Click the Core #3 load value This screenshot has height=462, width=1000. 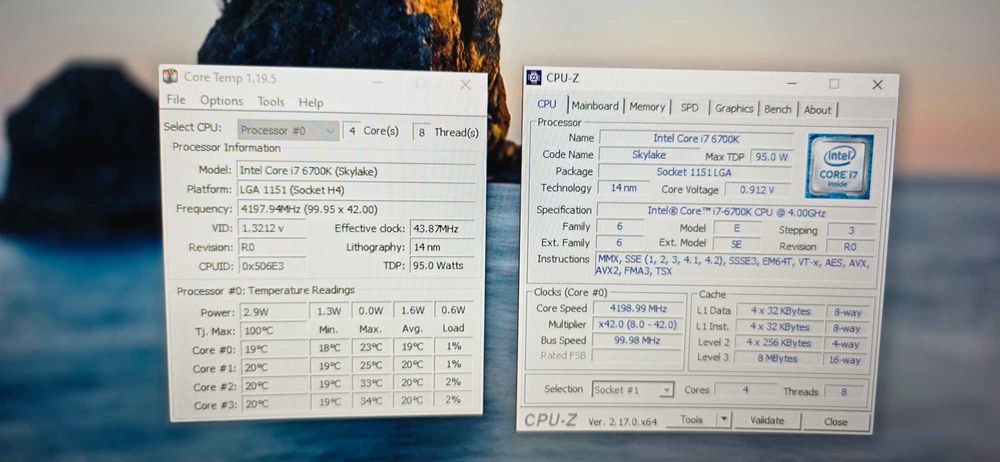click(x=453, y=399)
